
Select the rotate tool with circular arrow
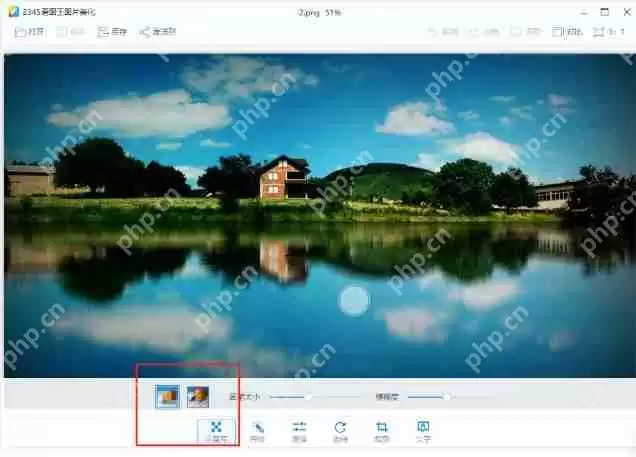[340, 432]
